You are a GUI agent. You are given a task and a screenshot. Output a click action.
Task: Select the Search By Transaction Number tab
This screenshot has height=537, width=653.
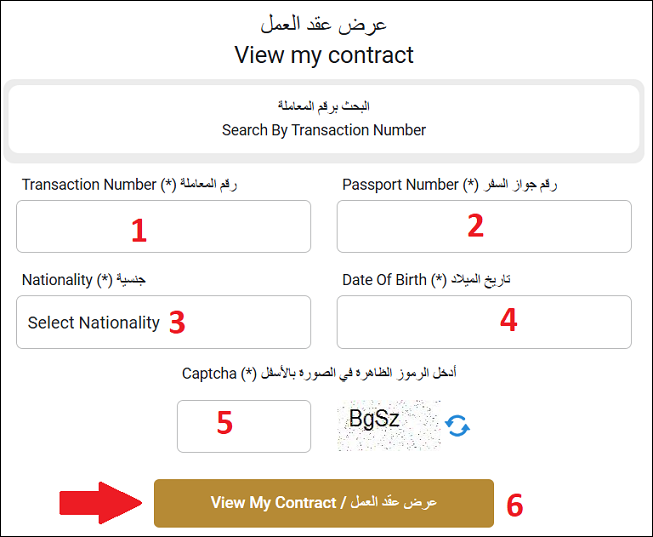click(x=324, y=119)
